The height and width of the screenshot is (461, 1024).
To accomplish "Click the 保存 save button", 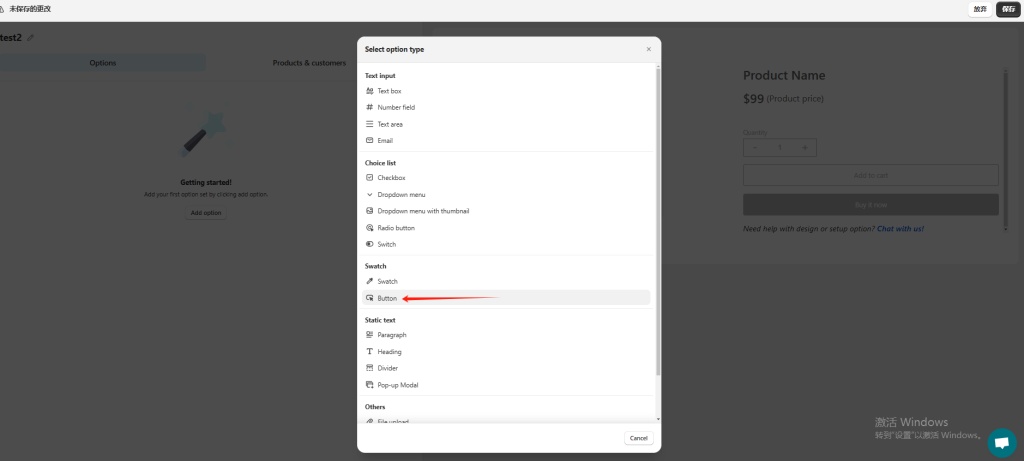I will (x=1007, y=9).
